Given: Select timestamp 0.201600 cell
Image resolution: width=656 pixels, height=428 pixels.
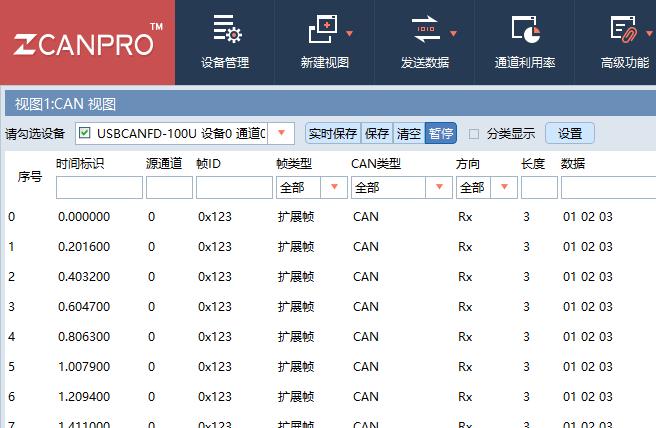Looking at the screenshot, I should point(84,247).
